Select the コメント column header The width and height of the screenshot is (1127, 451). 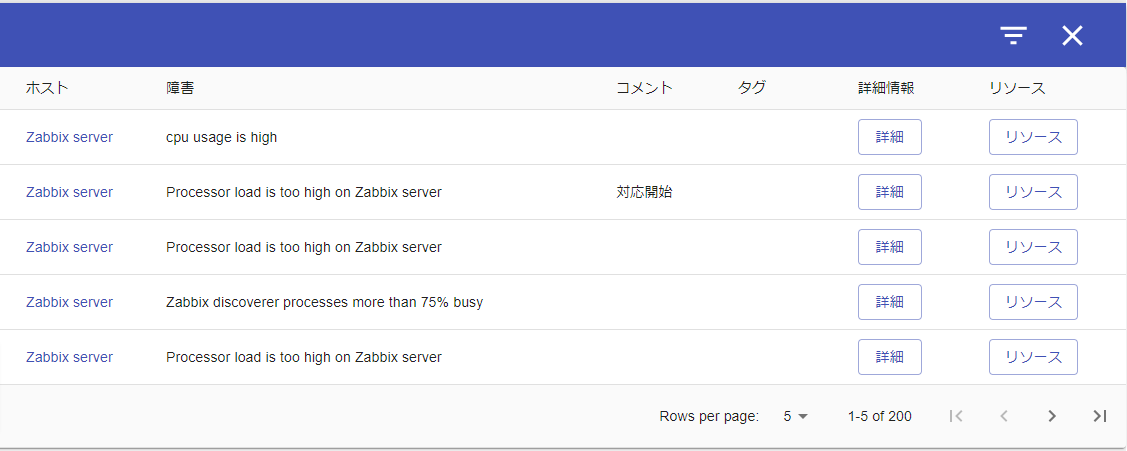pyautogui.click(x=644, y=88)
